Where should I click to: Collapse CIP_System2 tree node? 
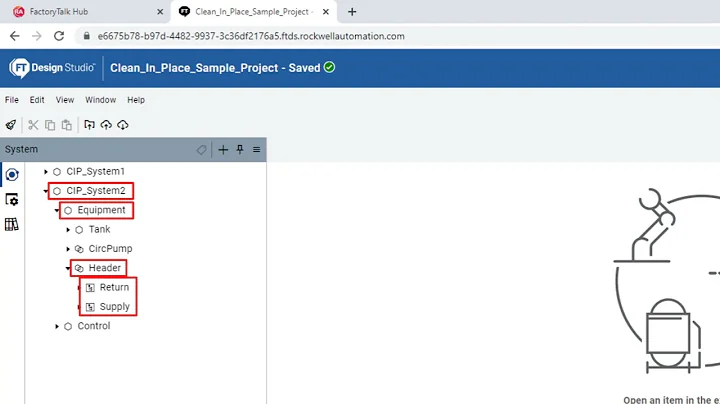coord(45,191)
